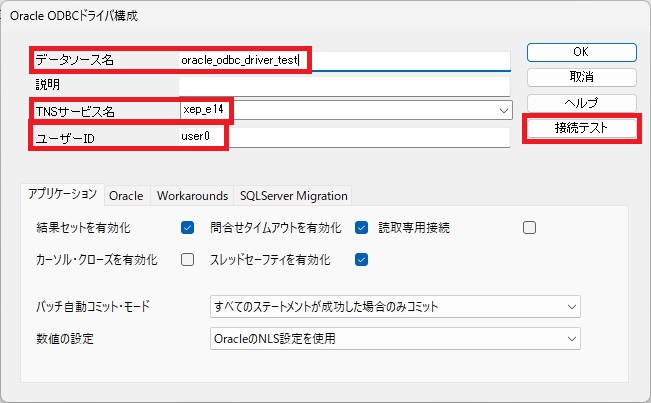This screenshot has width=651, height=403.
Task: Focus the データソース名 input field
Action: point(344,61)
